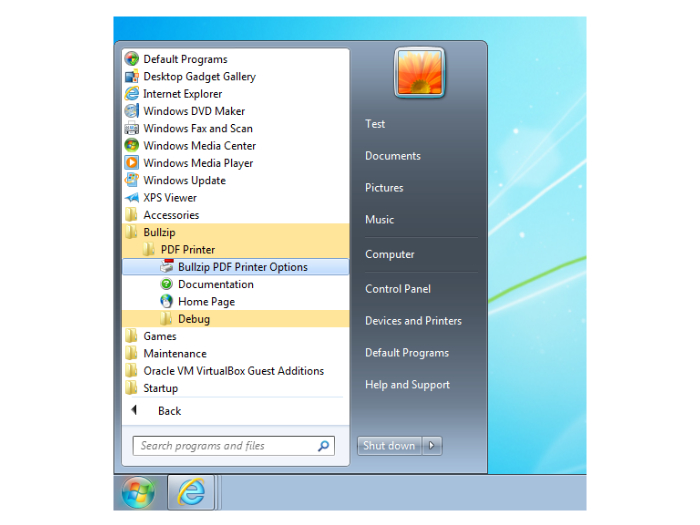This screenshot has width=700, height=525.
Task: Open Bullzip Home Page globe icon
Action: click(x=167, y=301)
